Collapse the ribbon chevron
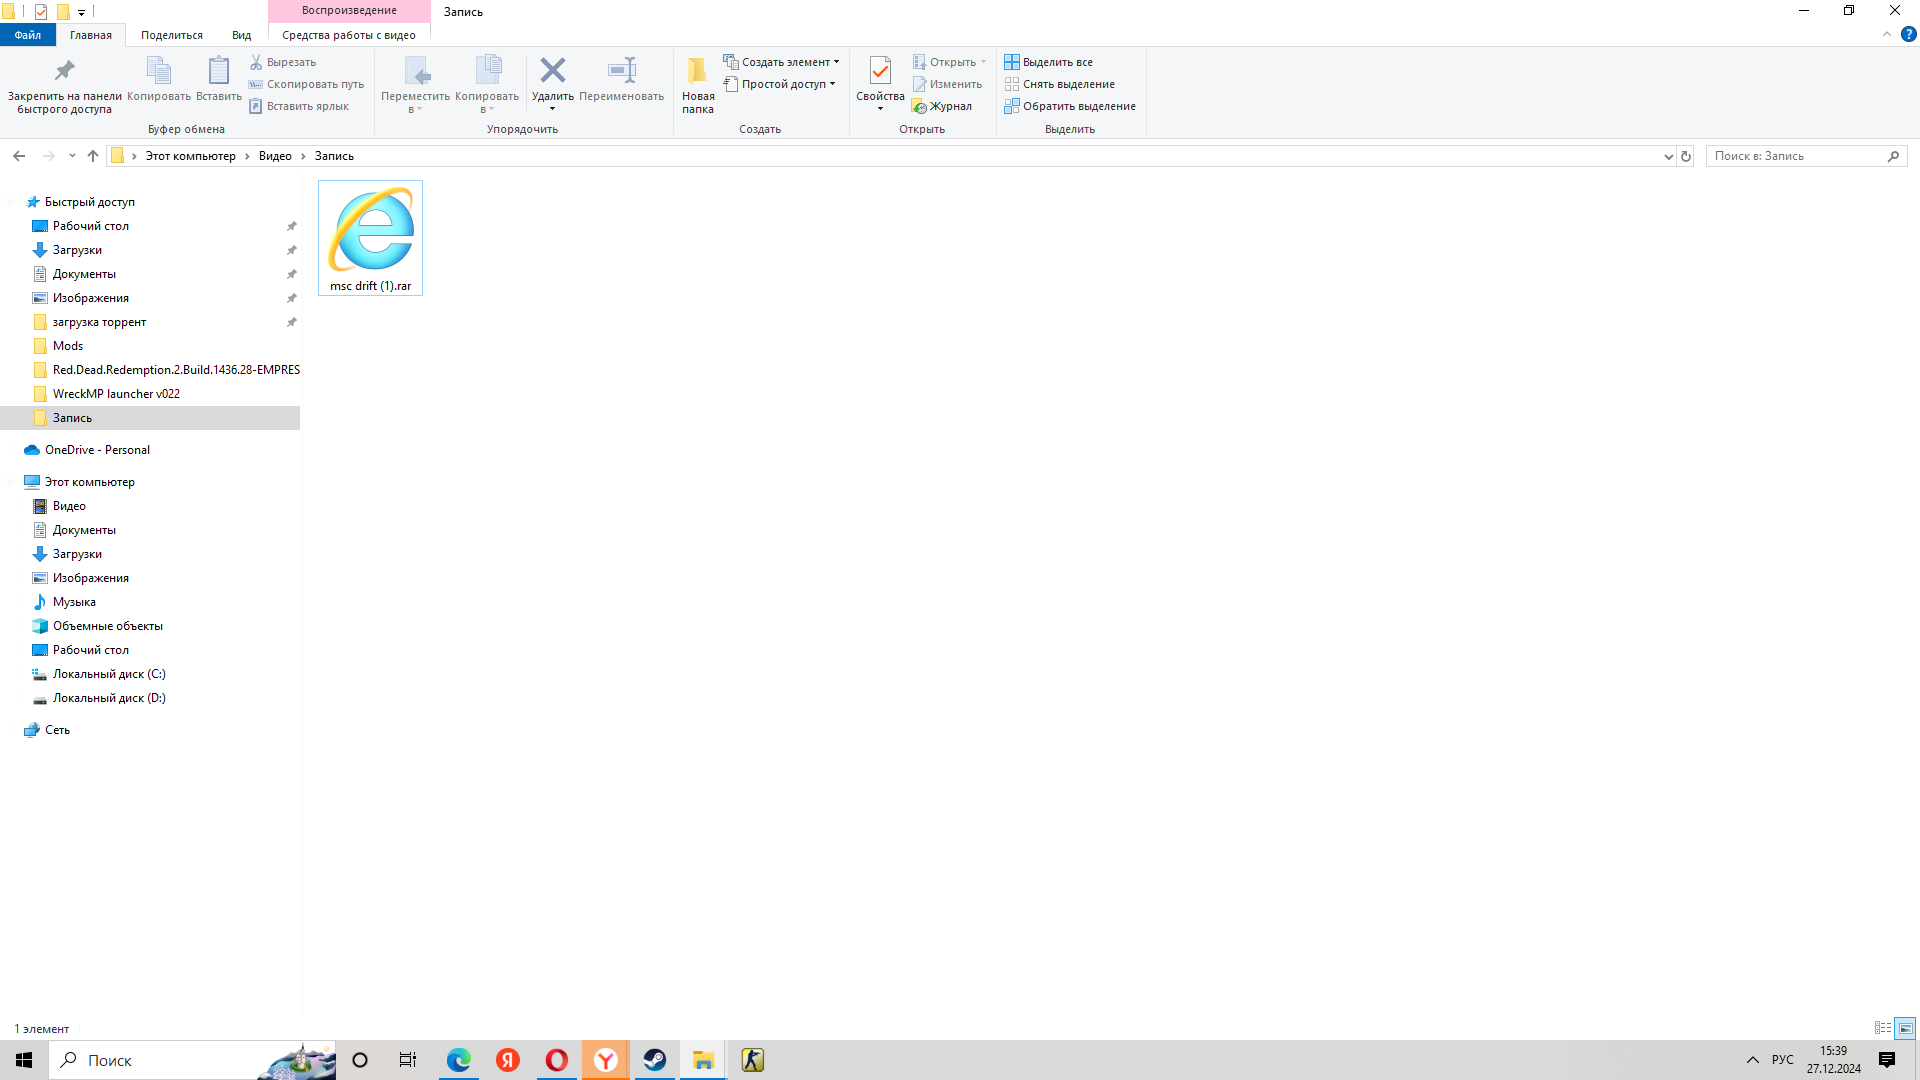This screenshot has width=1920, height=1080. click(x=1887, y=34)
